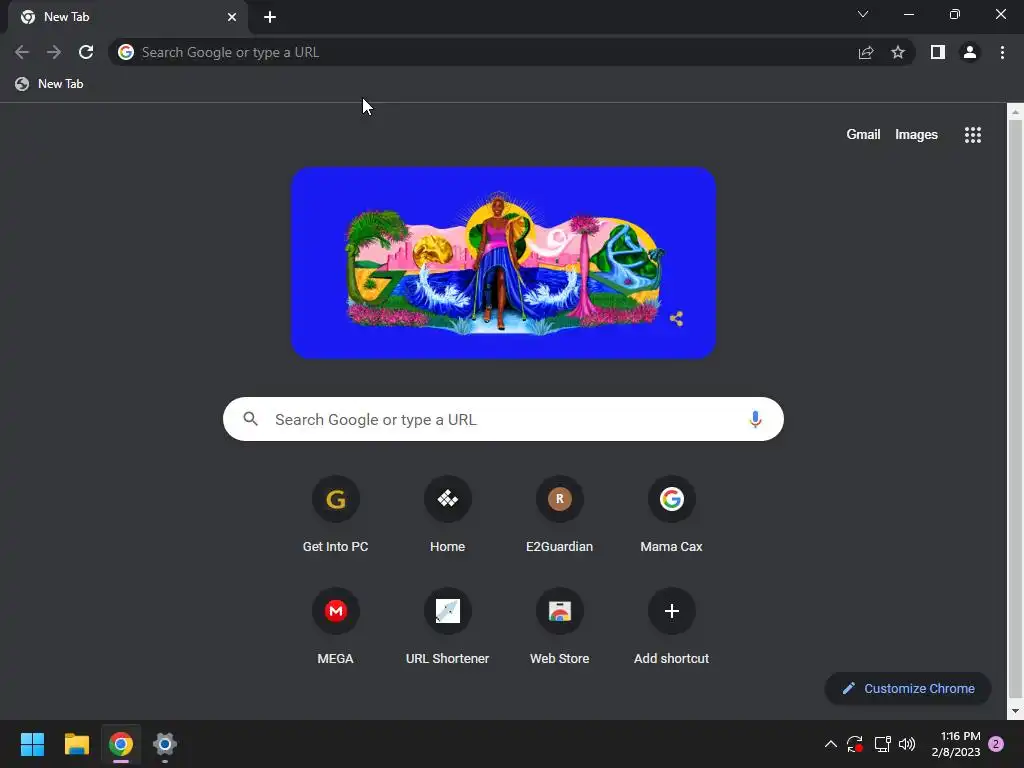This screenshot has width=1024, height=768.
Task: Click the Google icon in address bar
Action: pos(126,52)
